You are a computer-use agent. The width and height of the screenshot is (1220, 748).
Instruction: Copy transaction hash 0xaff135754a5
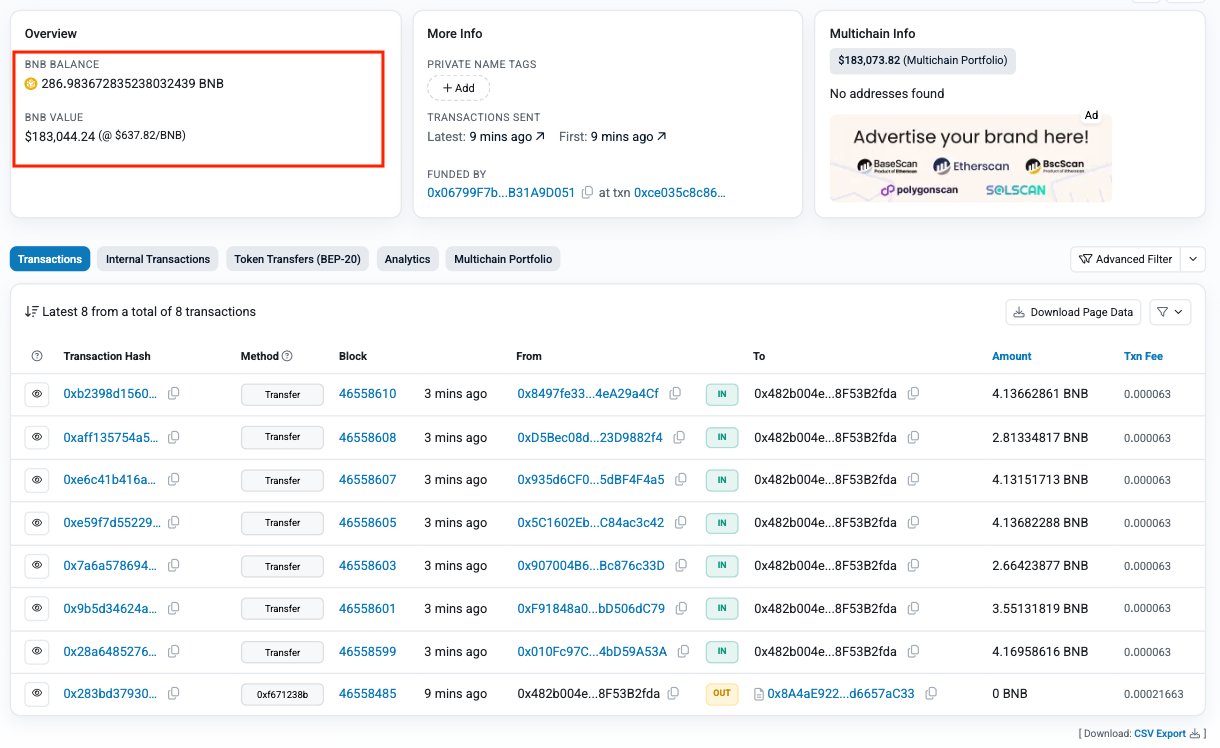(174, 437)
